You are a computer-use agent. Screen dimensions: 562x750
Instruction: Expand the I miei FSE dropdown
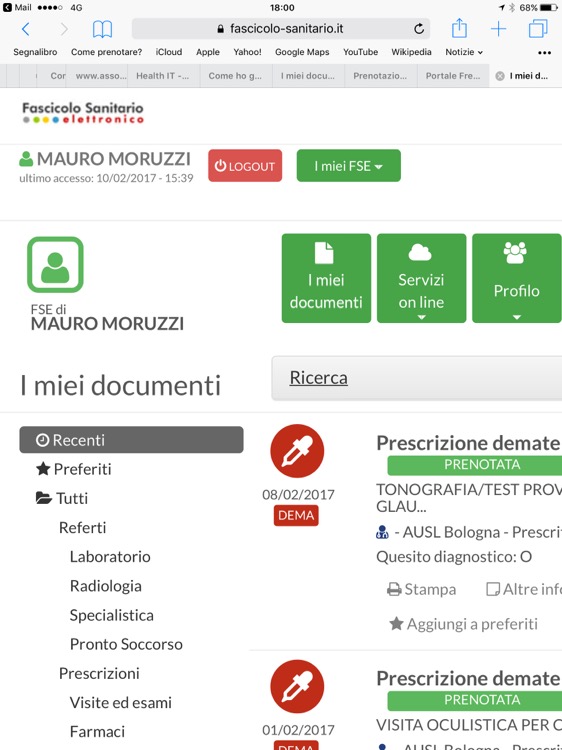(x=349, y=165)
